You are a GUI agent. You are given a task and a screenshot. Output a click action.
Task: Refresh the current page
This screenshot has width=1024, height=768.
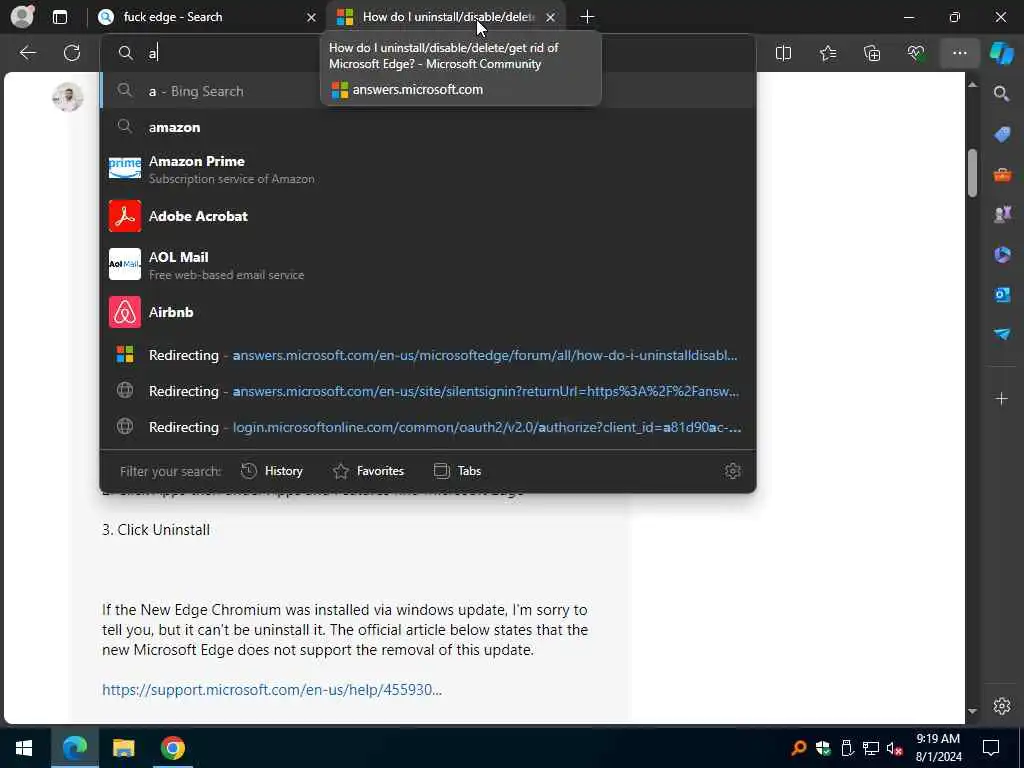pyautogui.click(x=72, y=53)
